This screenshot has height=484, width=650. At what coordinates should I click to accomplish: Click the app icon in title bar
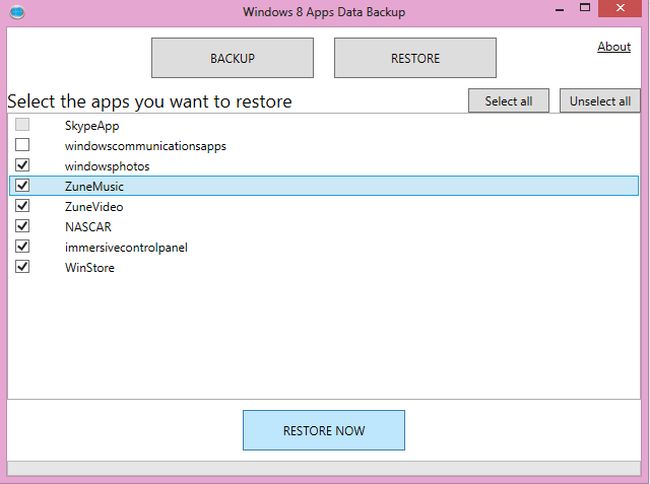point(17,12)
